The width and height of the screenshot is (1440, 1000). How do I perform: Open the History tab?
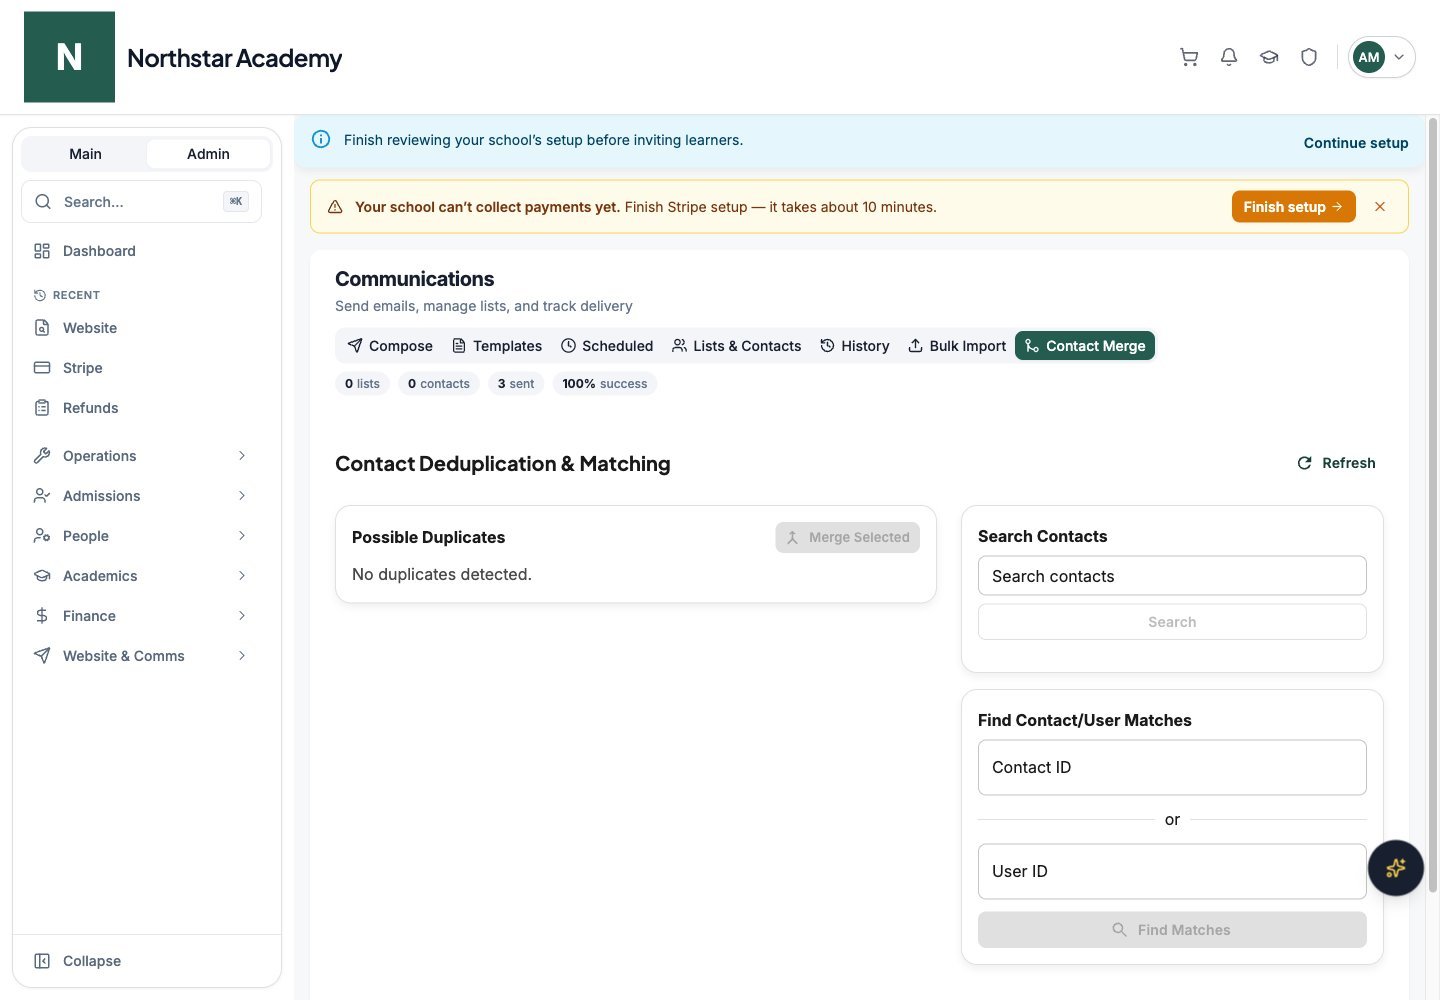(855, 346)
